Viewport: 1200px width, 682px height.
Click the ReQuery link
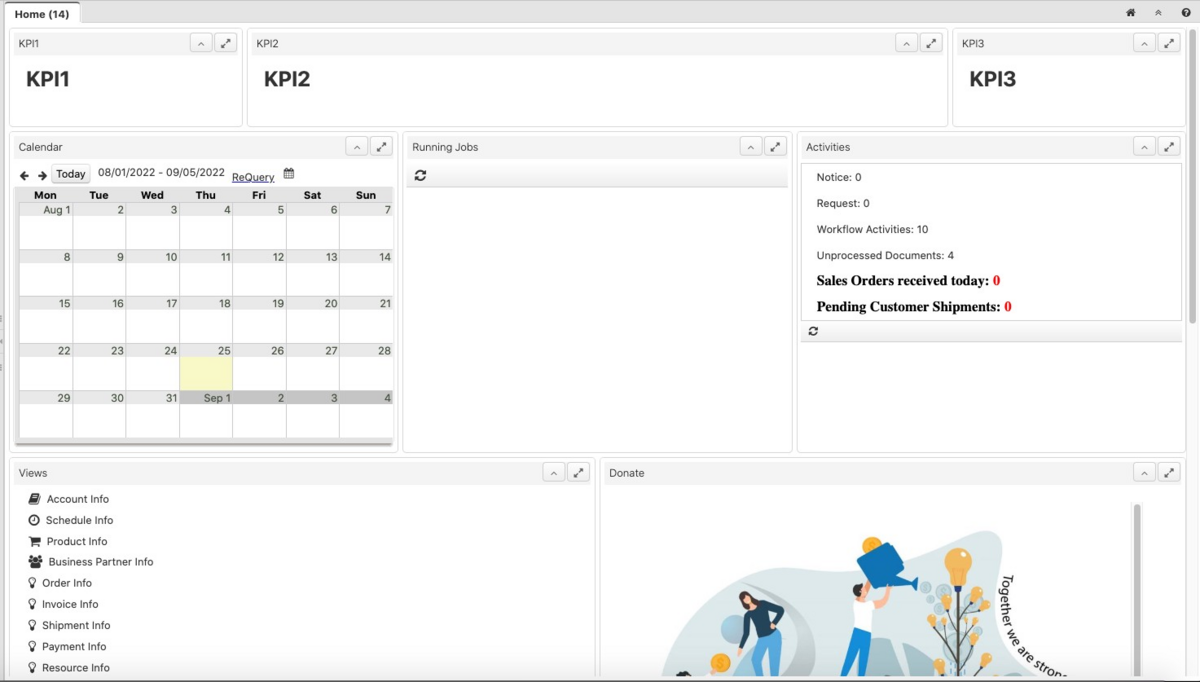pyautogui.click(x=253, y=177)
